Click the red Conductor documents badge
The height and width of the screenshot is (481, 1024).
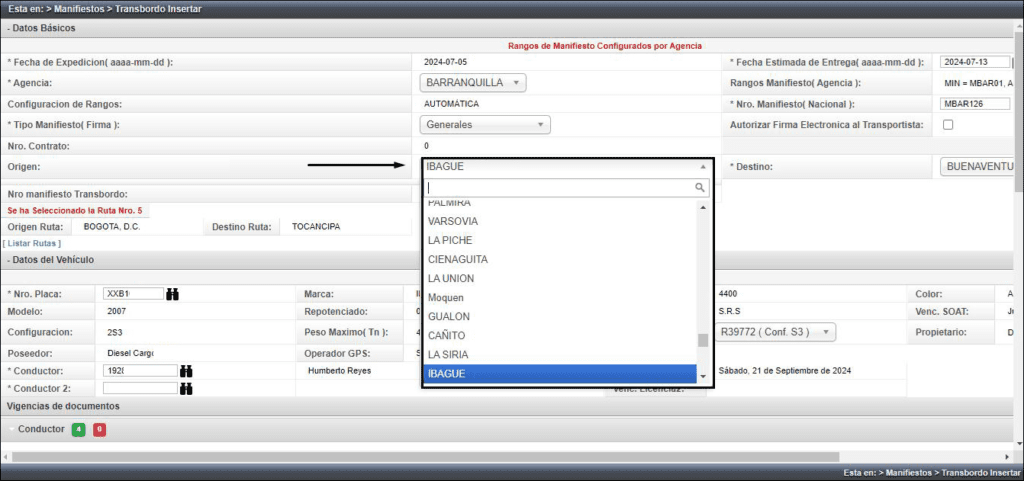point(99,430)
